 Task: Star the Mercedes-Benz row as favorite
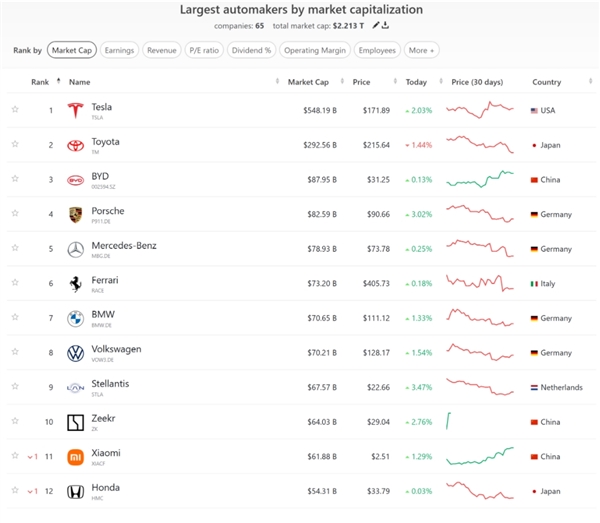click(15, 249)
